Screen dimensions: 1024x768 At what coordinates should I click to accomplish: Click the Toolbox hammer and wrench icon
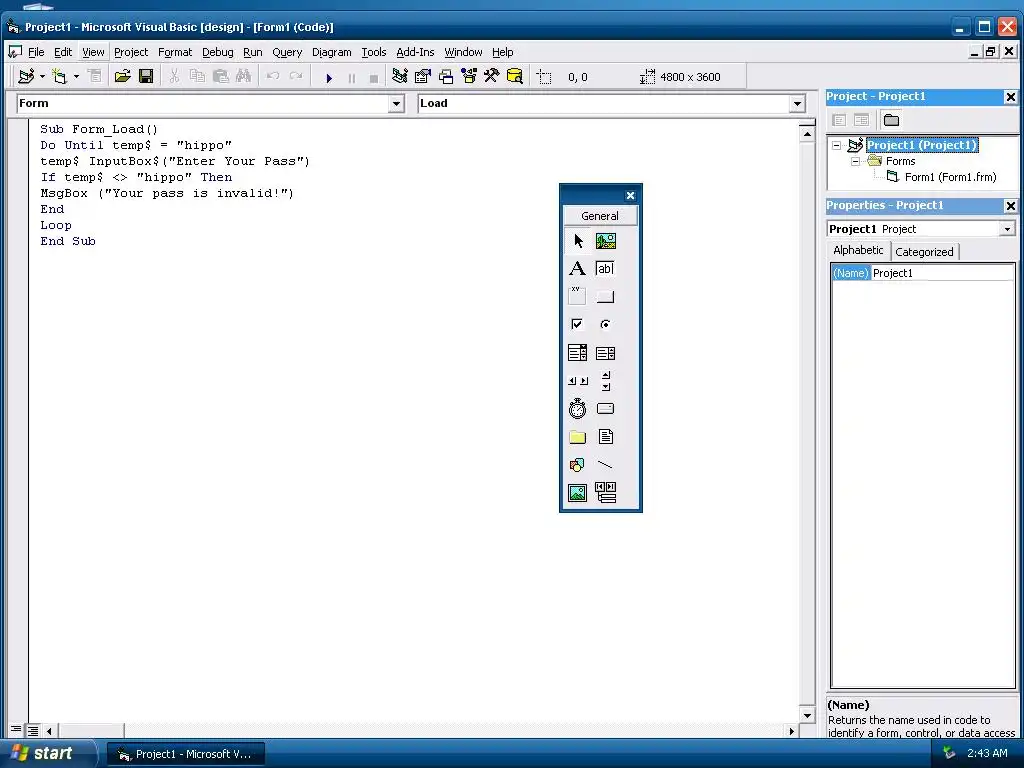point(491,76)
